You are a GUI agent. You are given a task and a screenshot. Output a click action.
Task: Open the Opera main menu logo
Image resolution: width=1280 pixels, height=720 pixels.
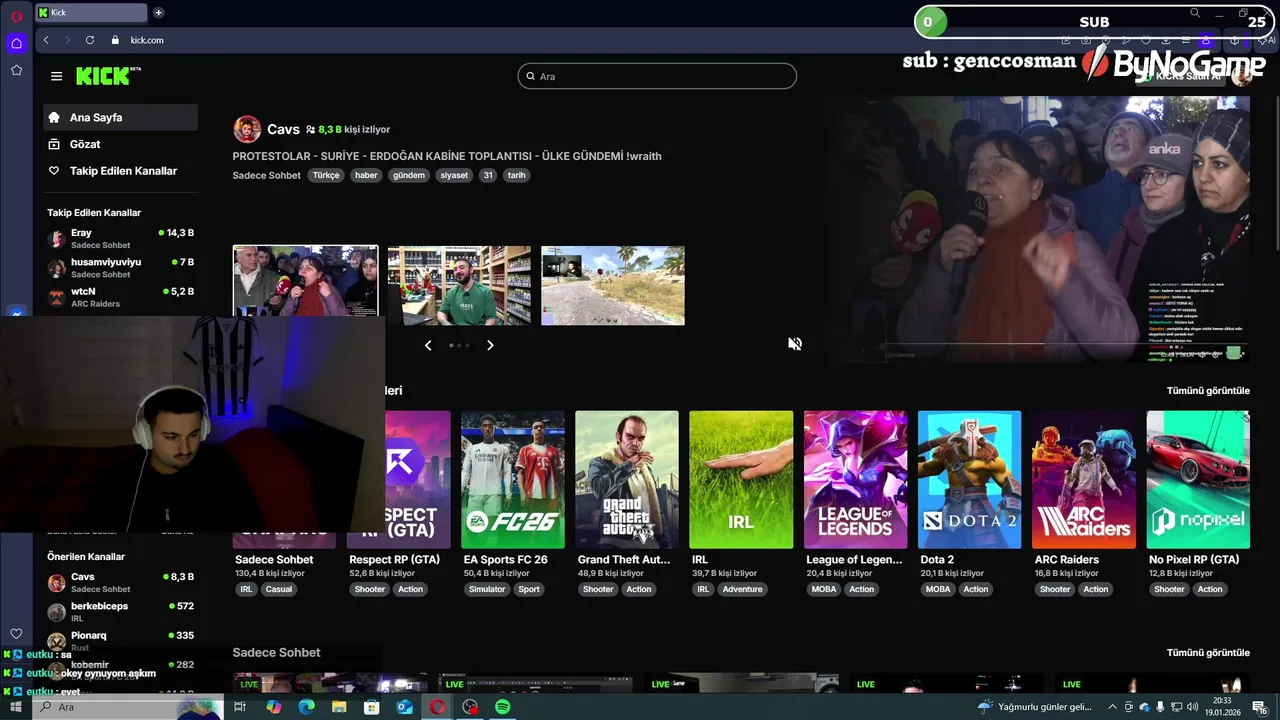16,16
